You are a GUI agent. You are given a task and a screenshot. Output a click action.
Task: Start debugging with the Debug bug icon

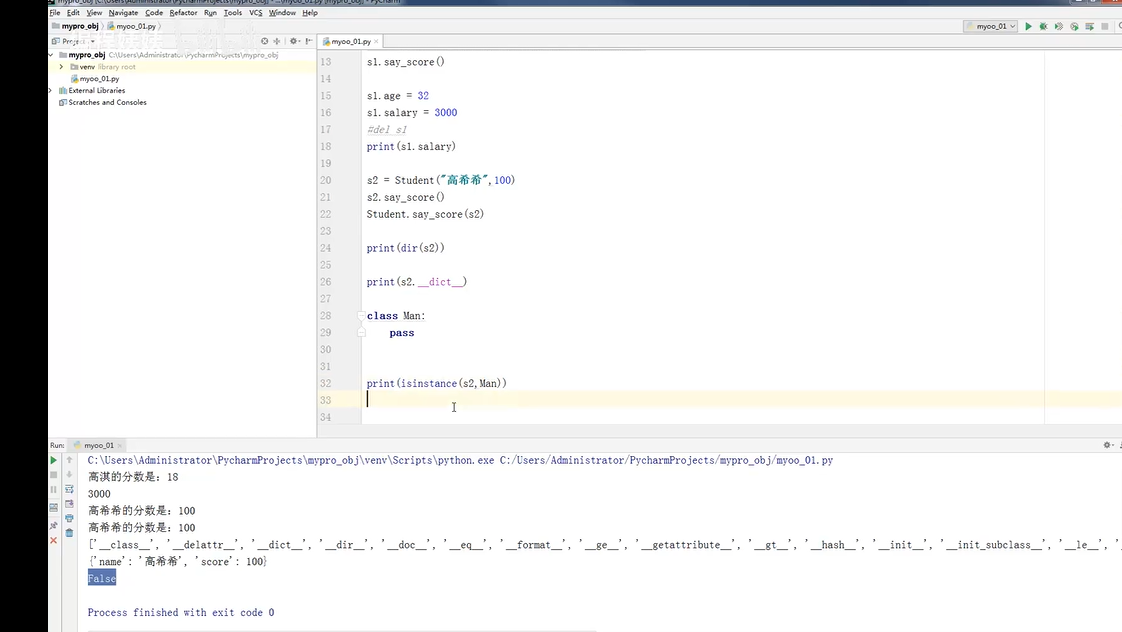point(1043,26)
